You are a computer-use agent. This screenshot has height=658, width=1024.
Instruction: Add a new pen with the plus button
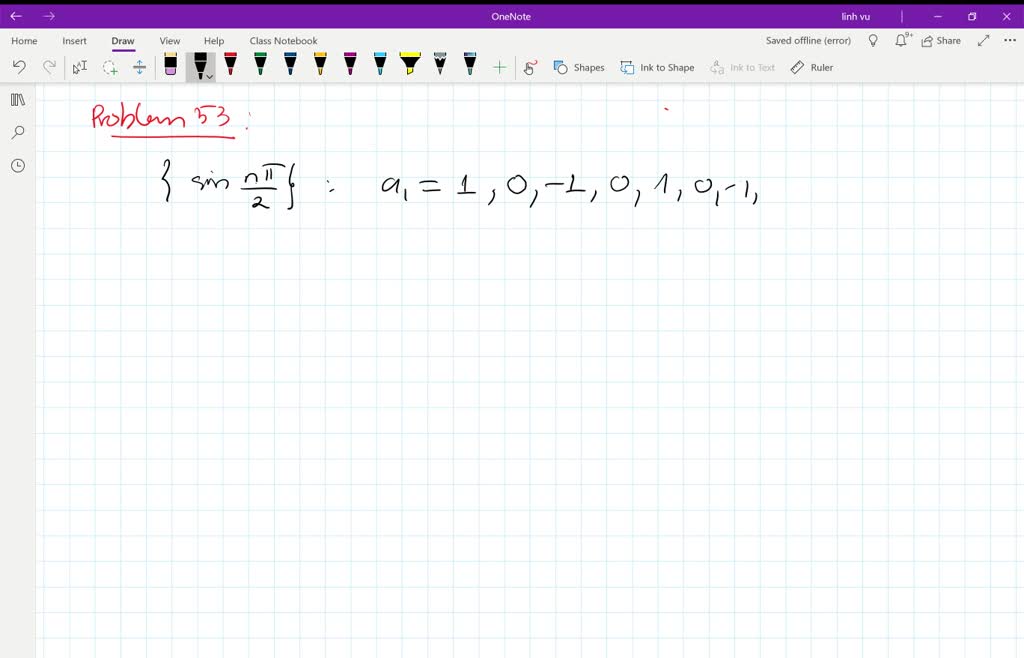(497, 67)
